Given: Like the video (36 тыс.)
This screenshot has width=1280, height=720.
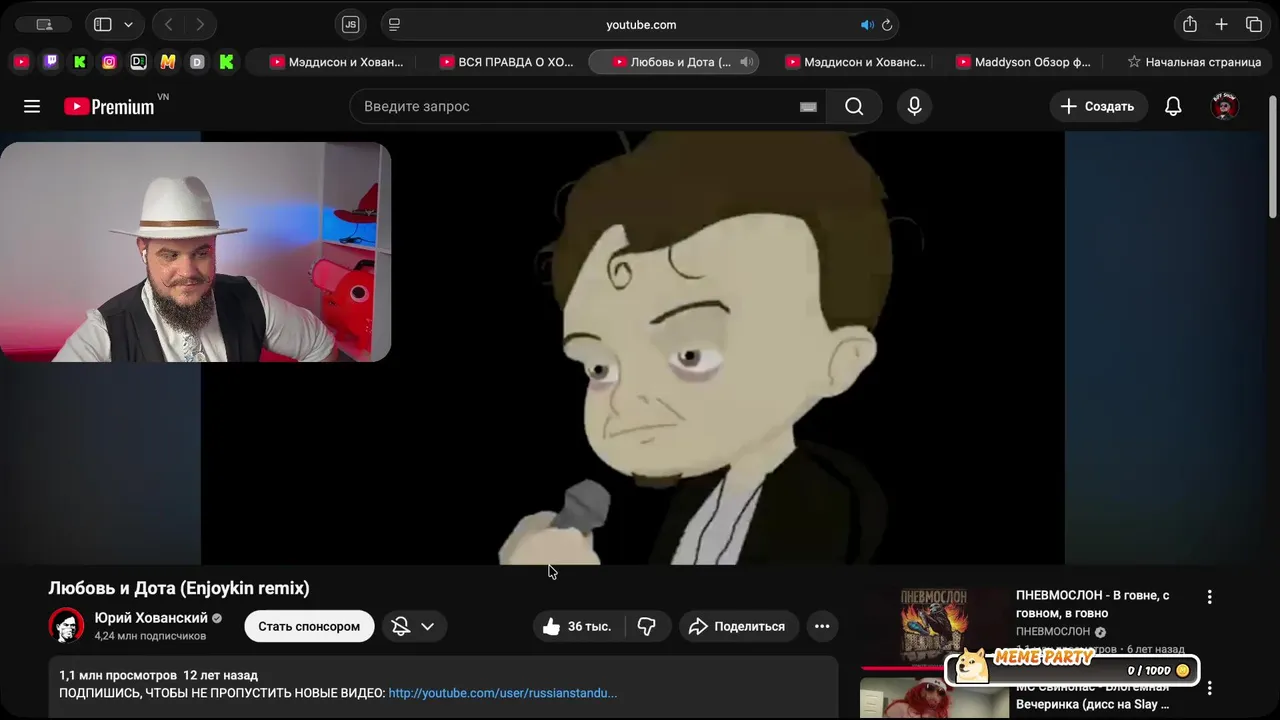Looking at the screenshot, I should pos(579,626).
